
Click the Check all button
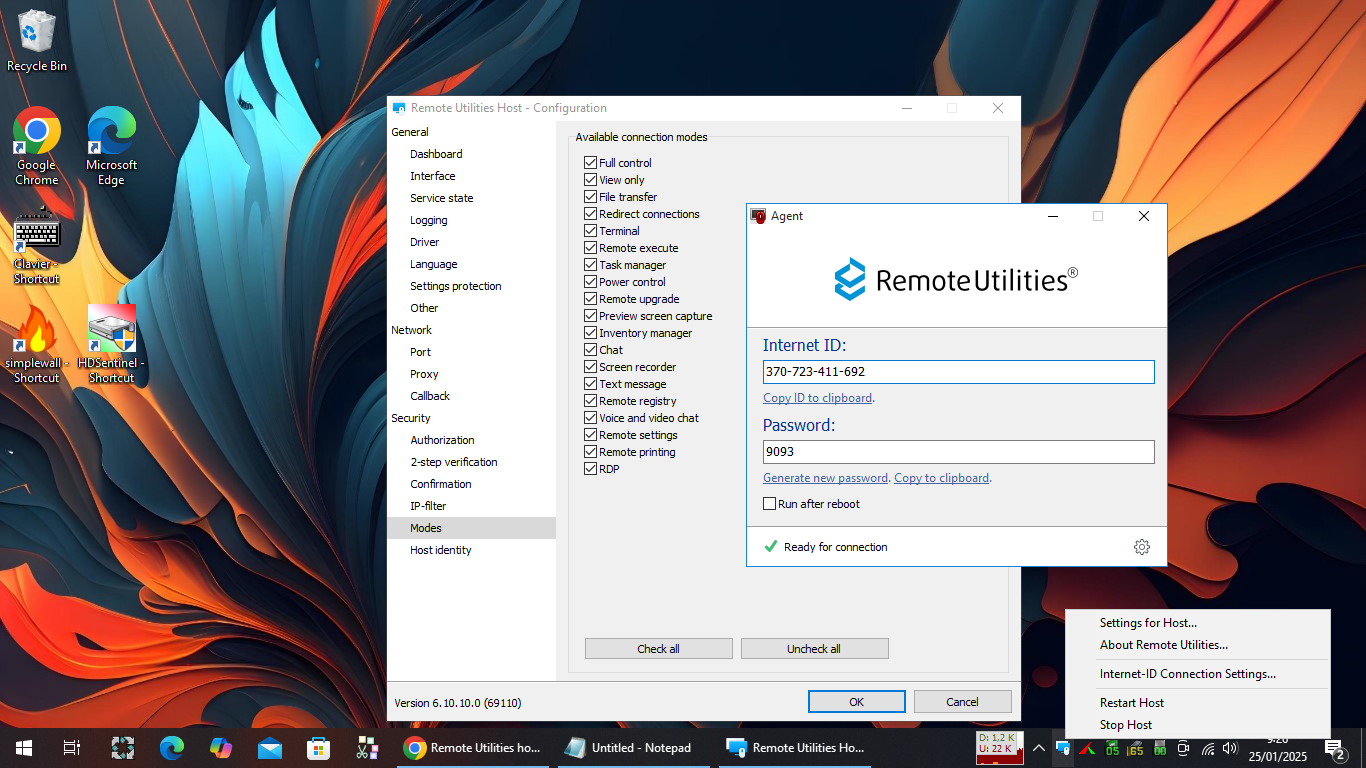659,649
